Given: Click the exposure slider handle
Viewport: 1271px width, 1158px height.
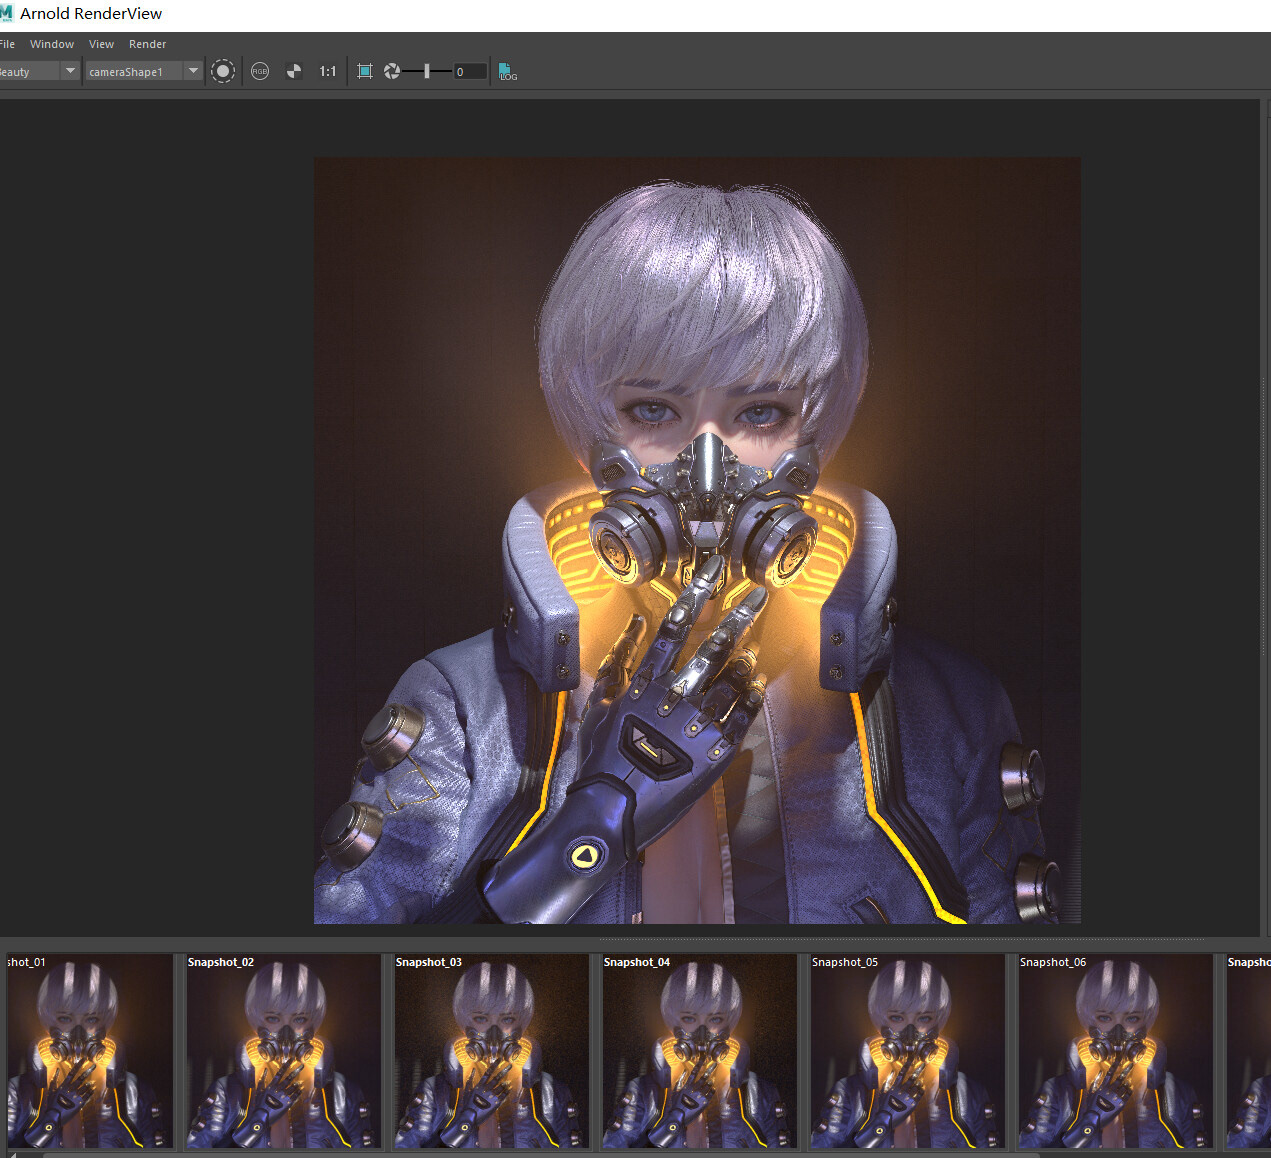Looking at the screenshot, I should pyautogui.click(x=427, y=71).
